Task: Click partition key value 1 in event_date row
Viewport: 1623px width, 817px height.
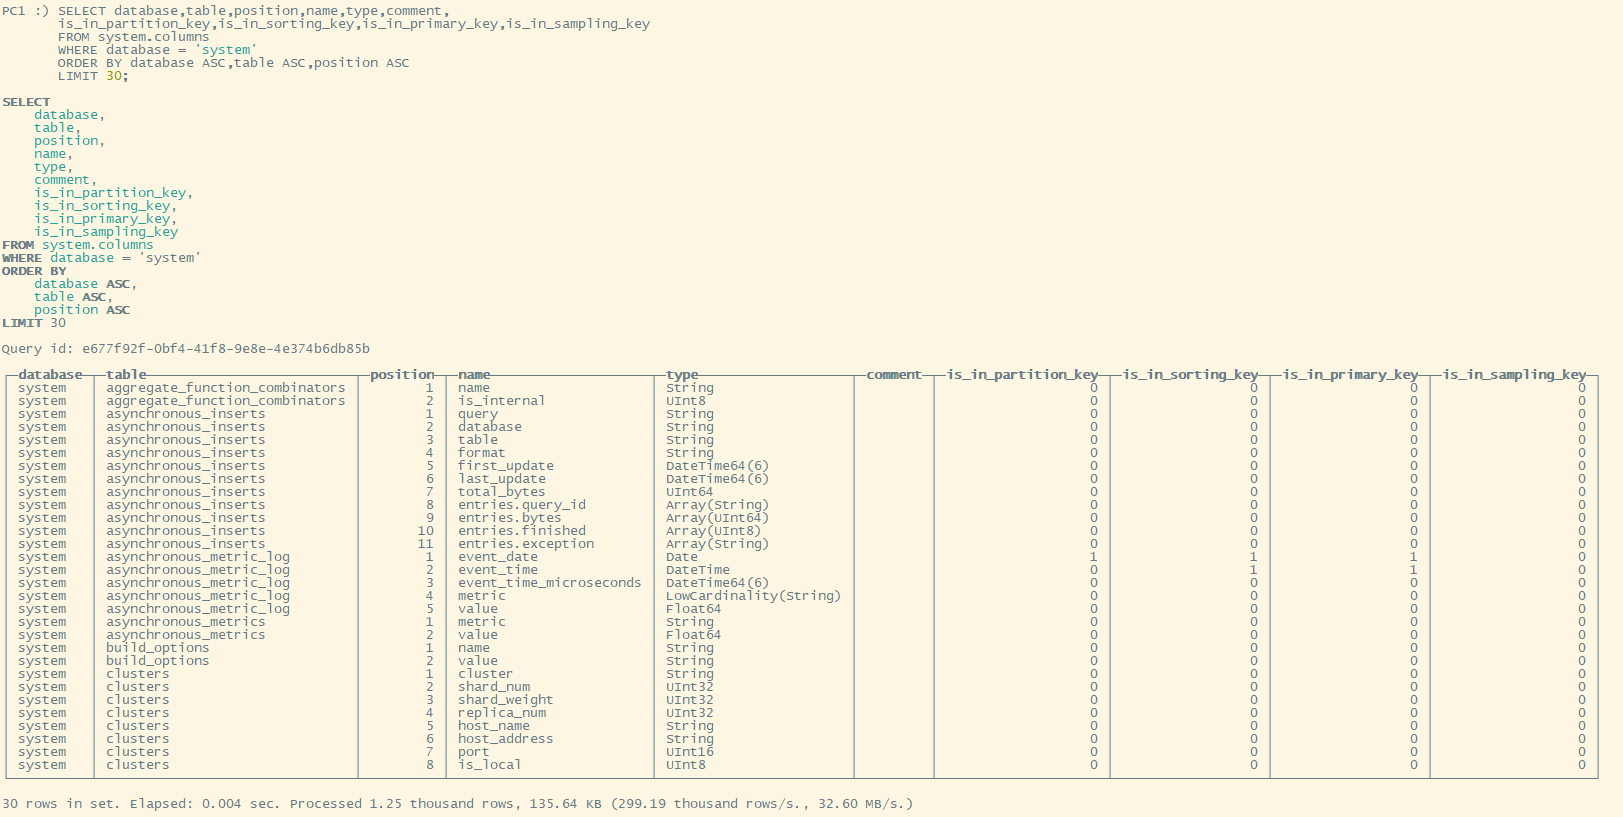Action: pyautogui.click(x=1094, y=557)
